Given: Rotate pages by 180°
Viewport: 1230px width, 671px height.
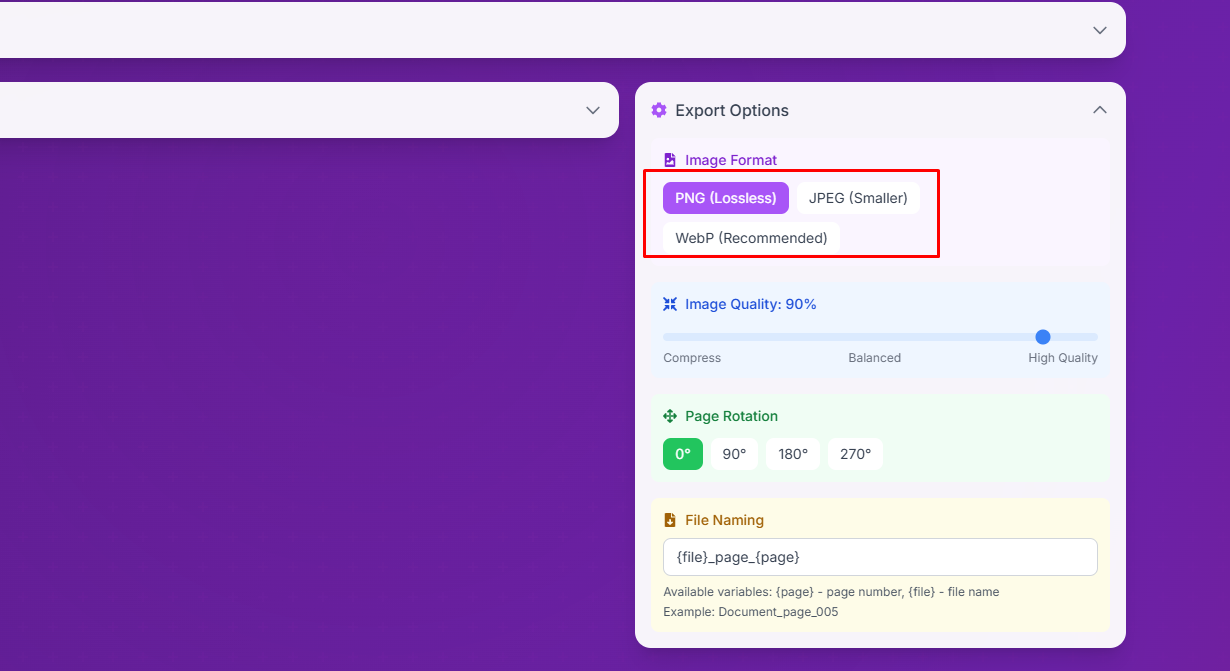Looking at the screenshot, I should click(793, 454).
